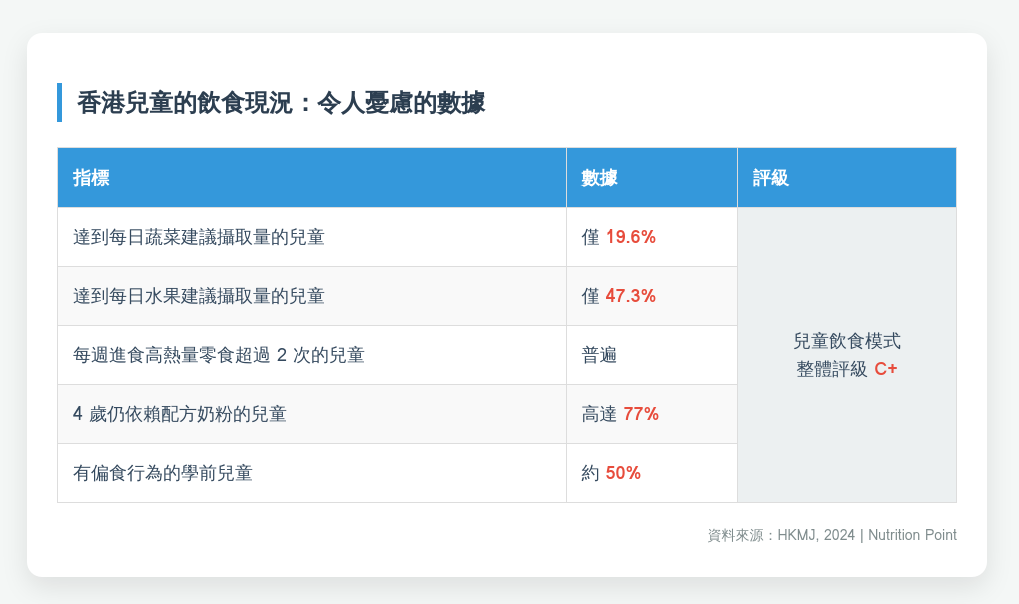Image resolution: width=1019 pixels, height=604 pixels.
Task: Click the title 香港兒童的飲食現況
Action: tap(280, 103)
